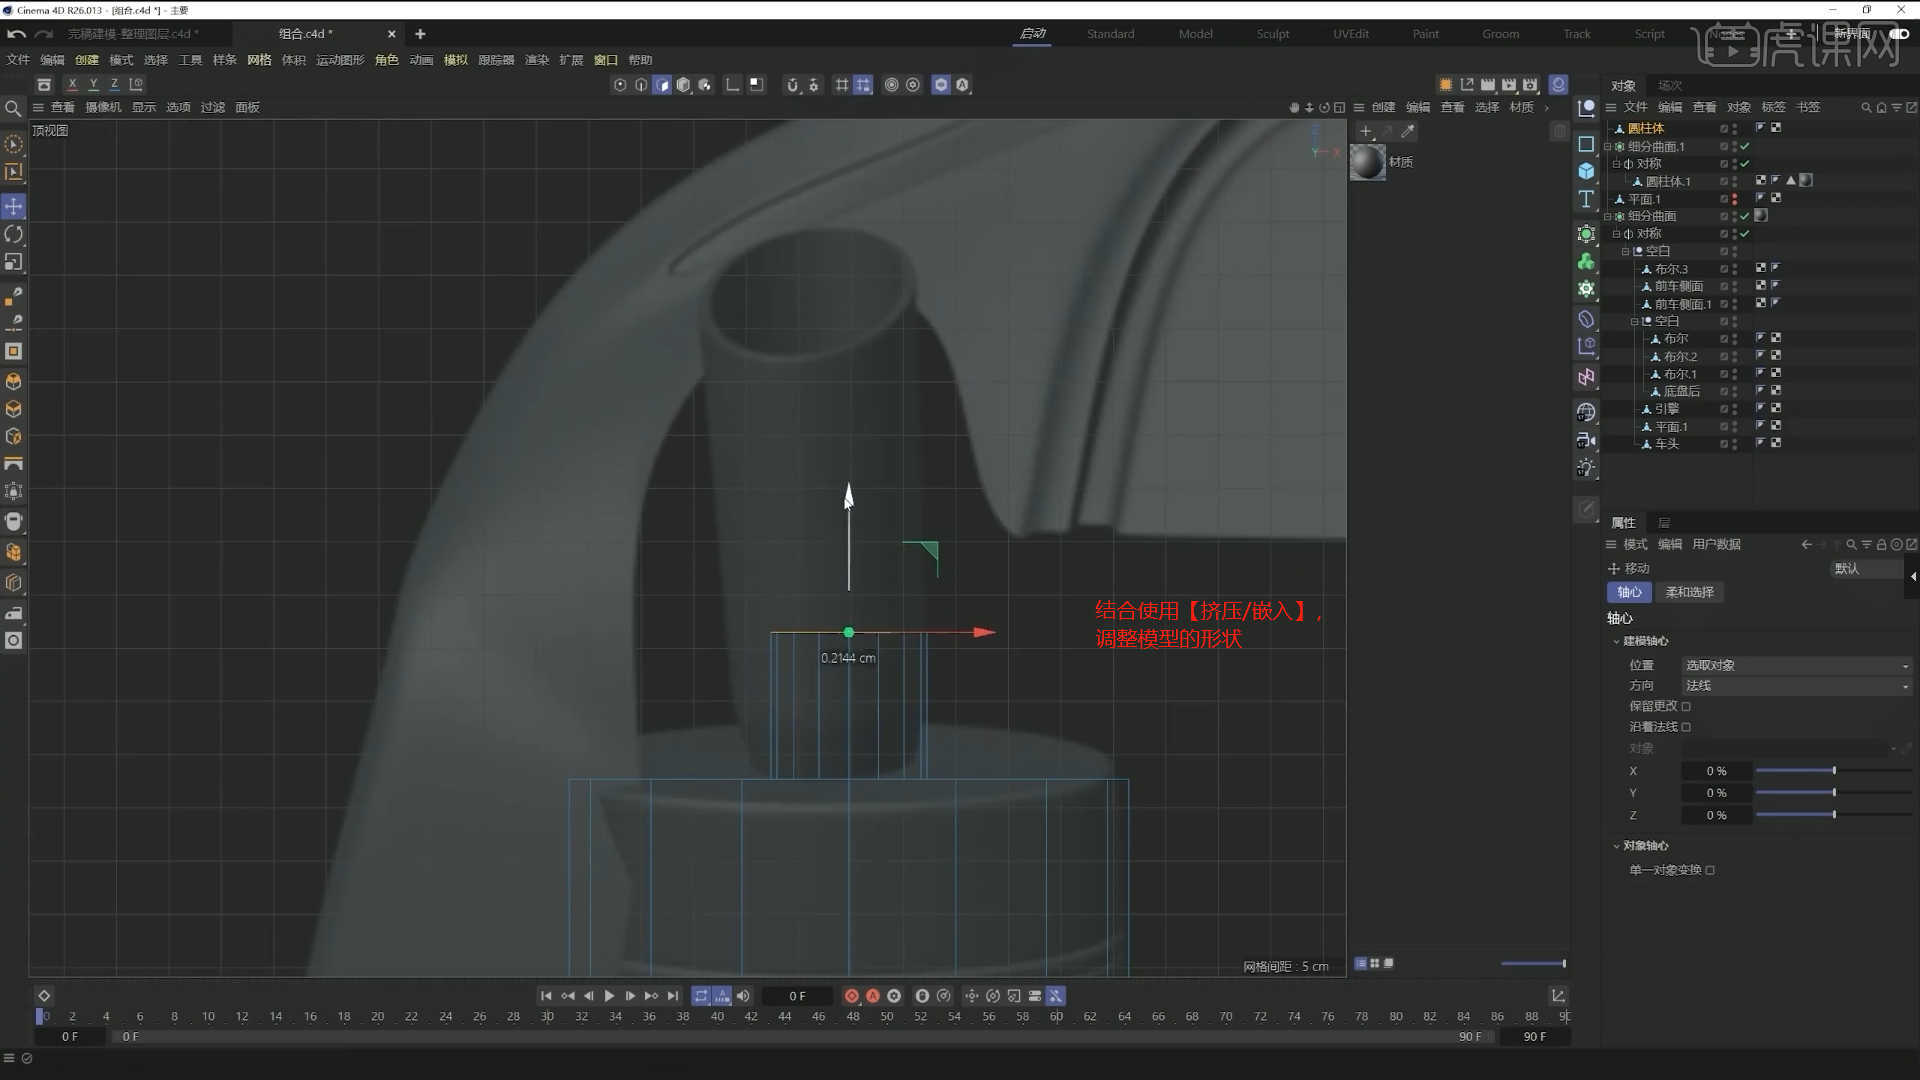Open the 网格 menu

pos(259,60)
